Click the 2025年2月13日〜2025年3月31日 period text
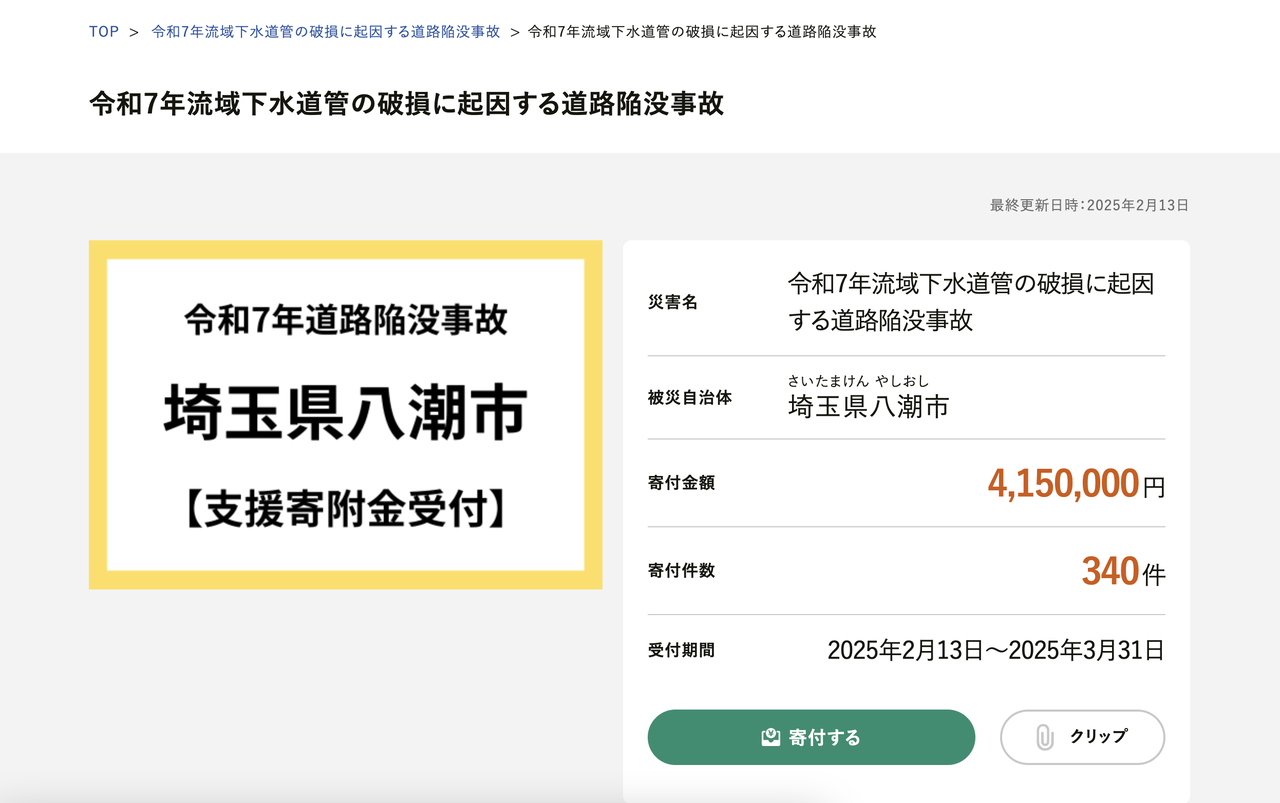 pos(996,650)
